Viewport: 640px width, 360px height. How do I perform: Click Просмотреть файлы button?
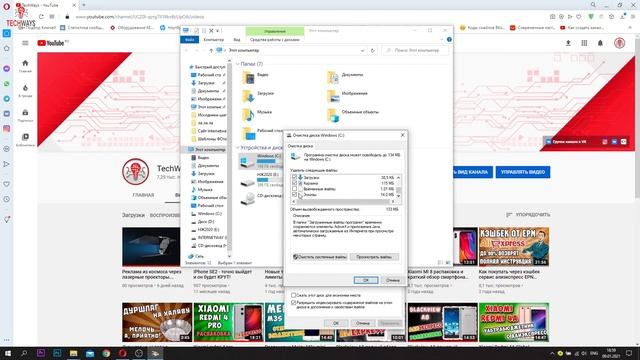point(374,257)
